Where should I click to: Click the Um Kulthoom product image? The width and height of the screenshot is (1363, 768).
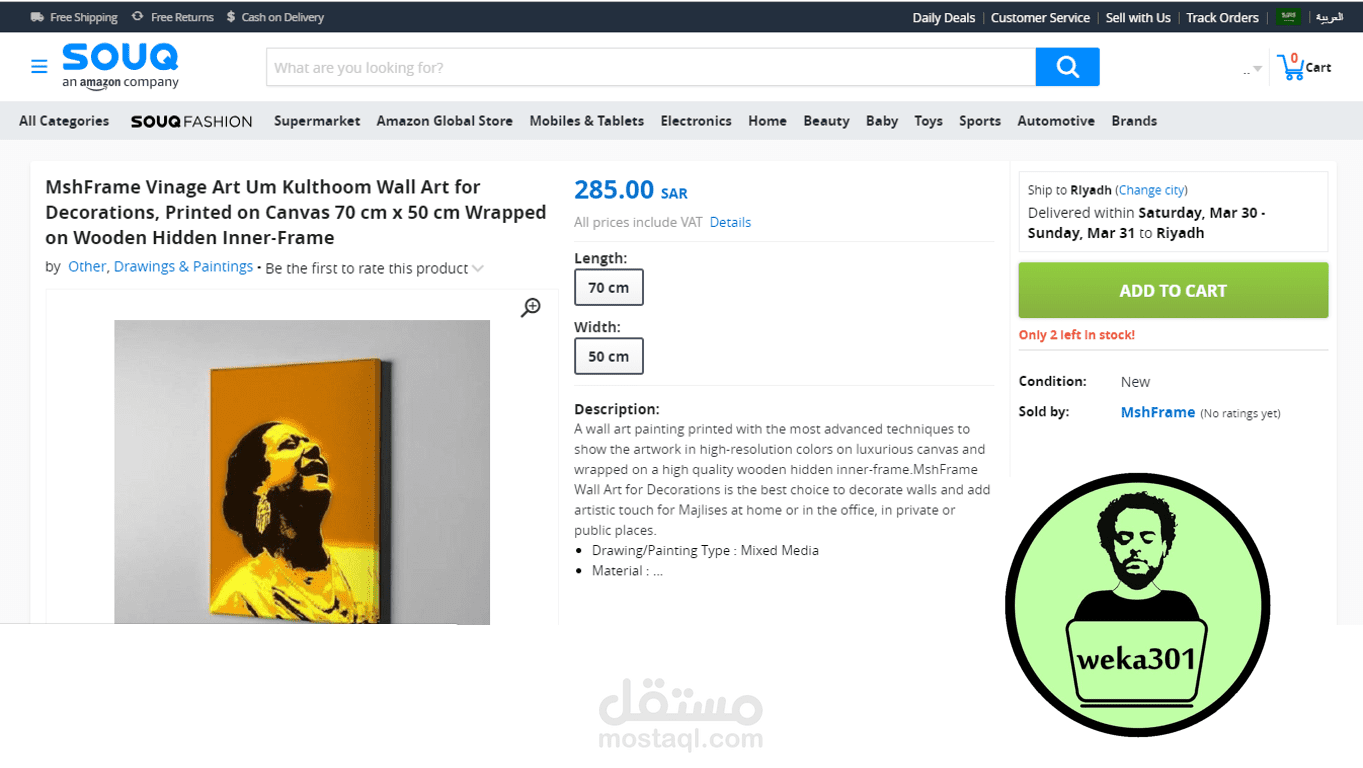(302, 472)
